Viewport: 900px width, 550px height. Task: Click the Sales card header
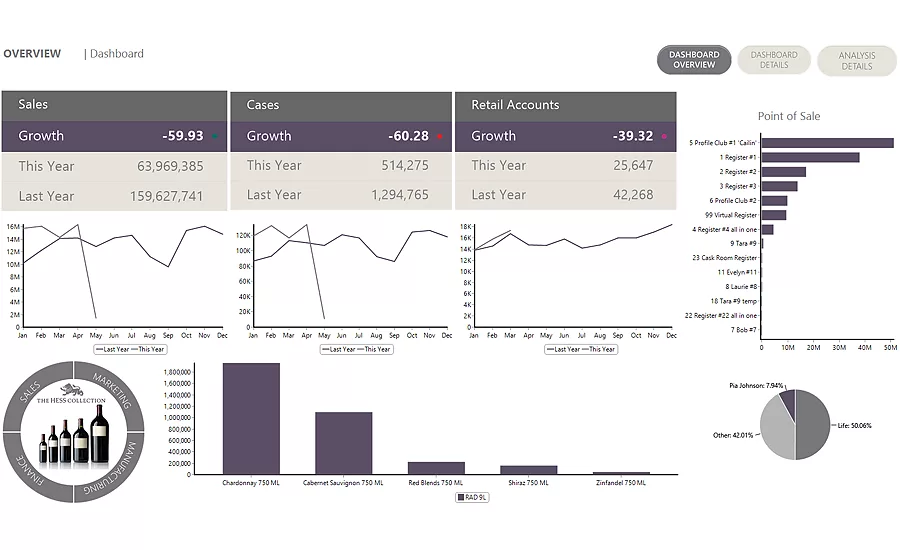(114, 105)
